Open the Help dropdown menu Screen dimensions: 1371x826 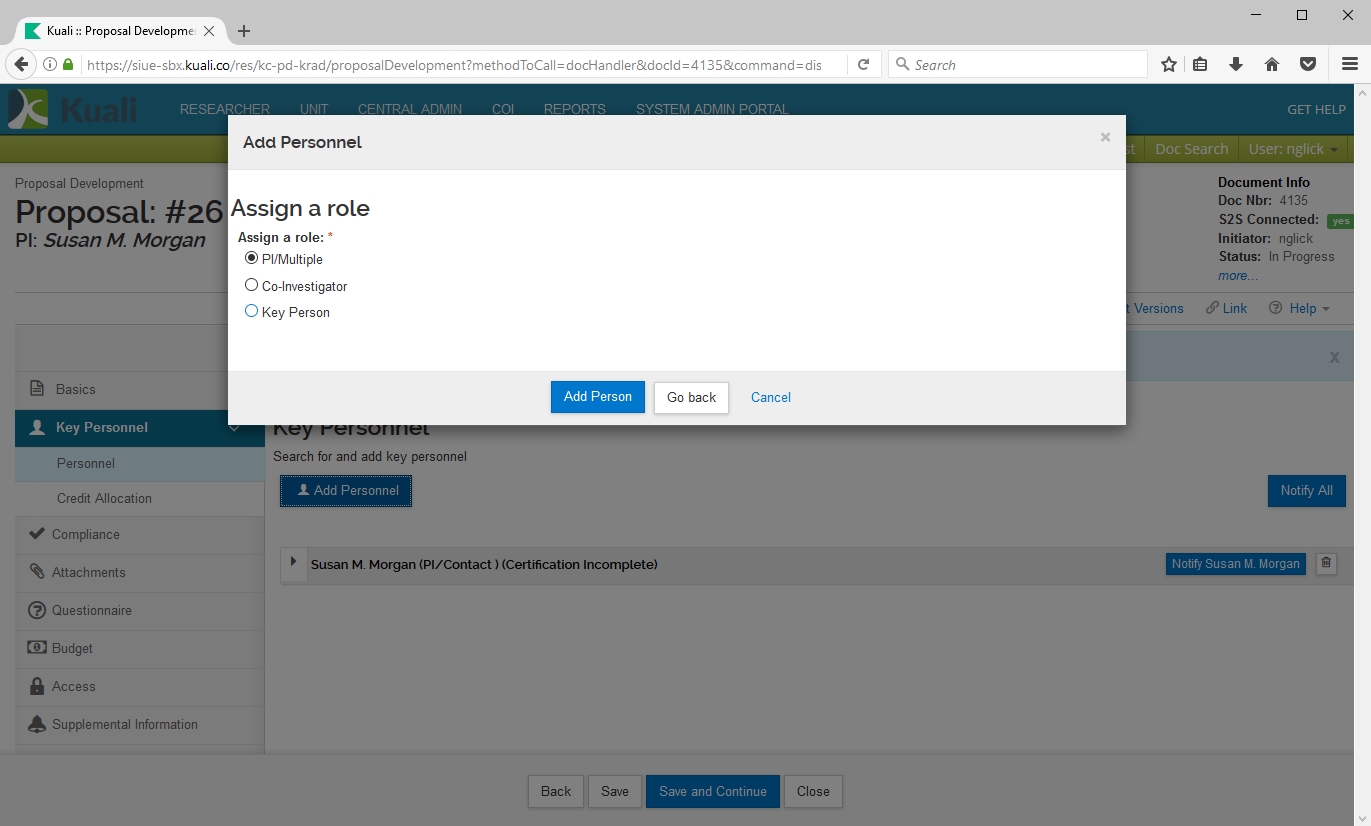pyautogui.click(x=1300, y=308)
